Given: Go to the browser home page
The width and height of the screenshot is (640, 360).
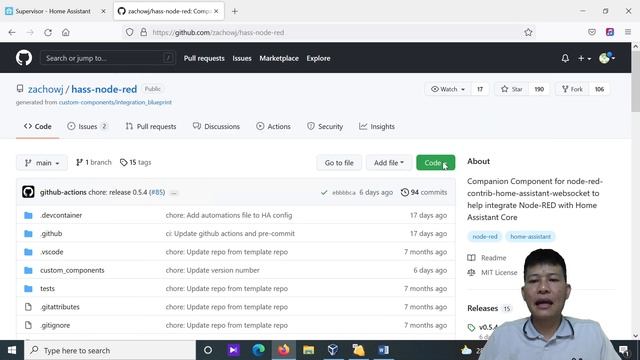Looking at the screenshot, I should point(66,32).
